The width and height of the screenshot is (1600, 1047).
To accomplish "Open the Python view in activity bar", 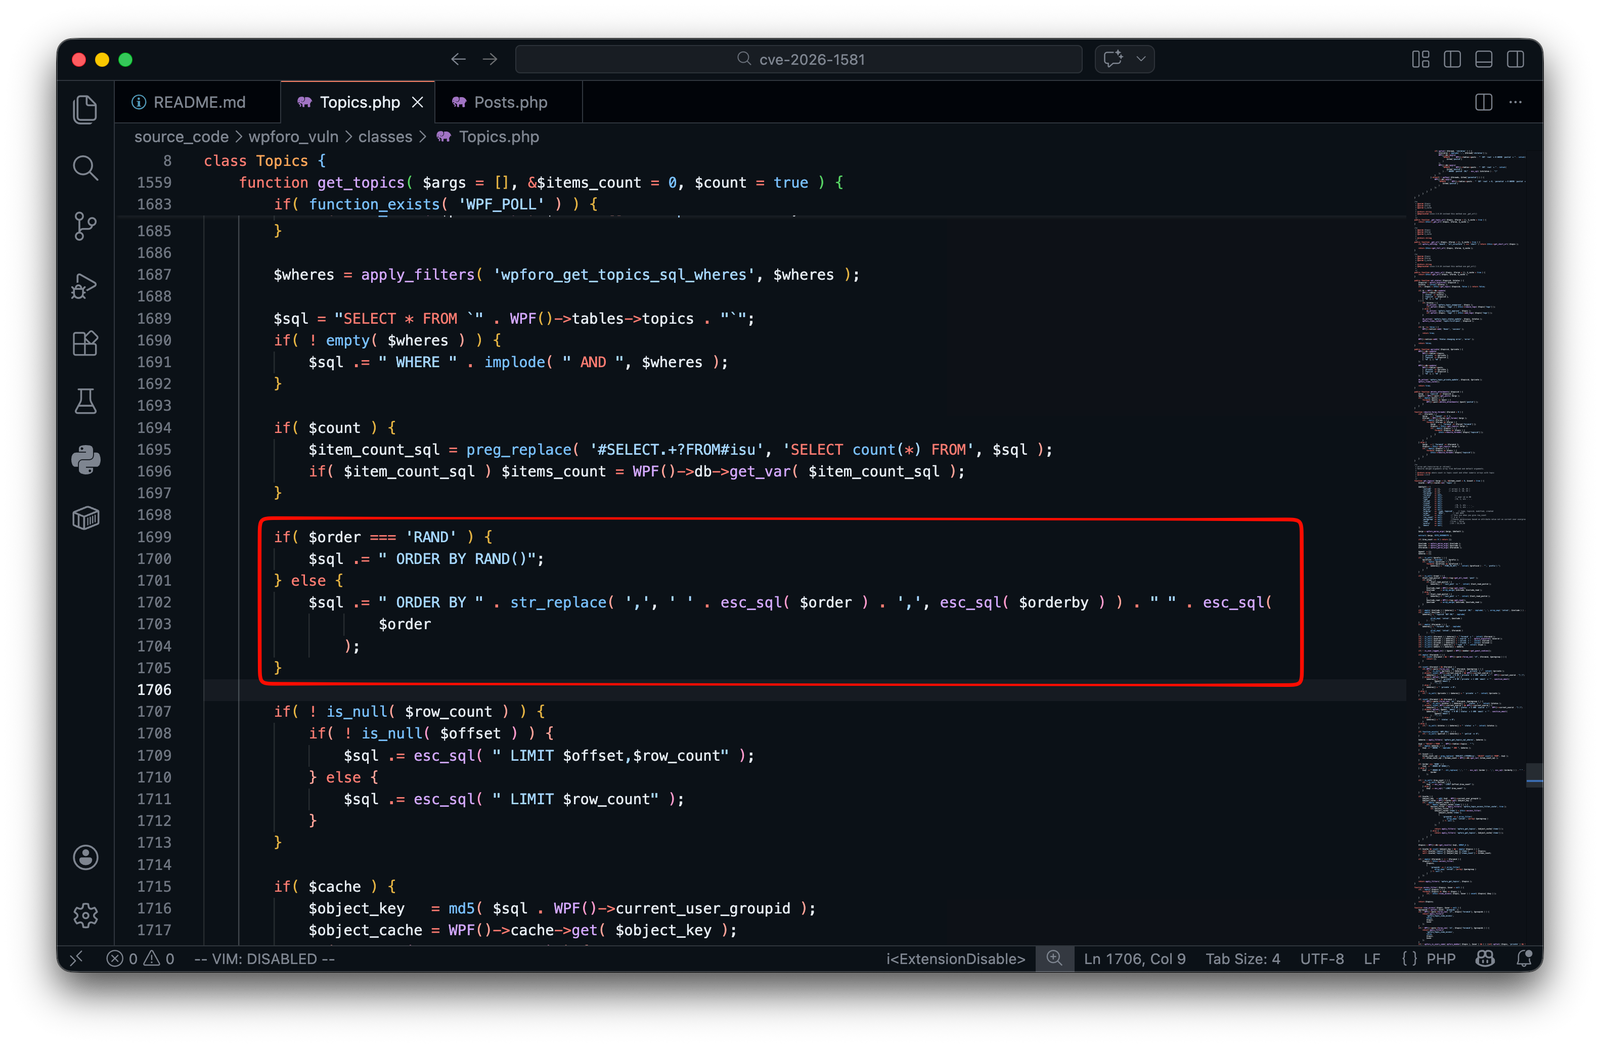I will (x=86, y=460).
